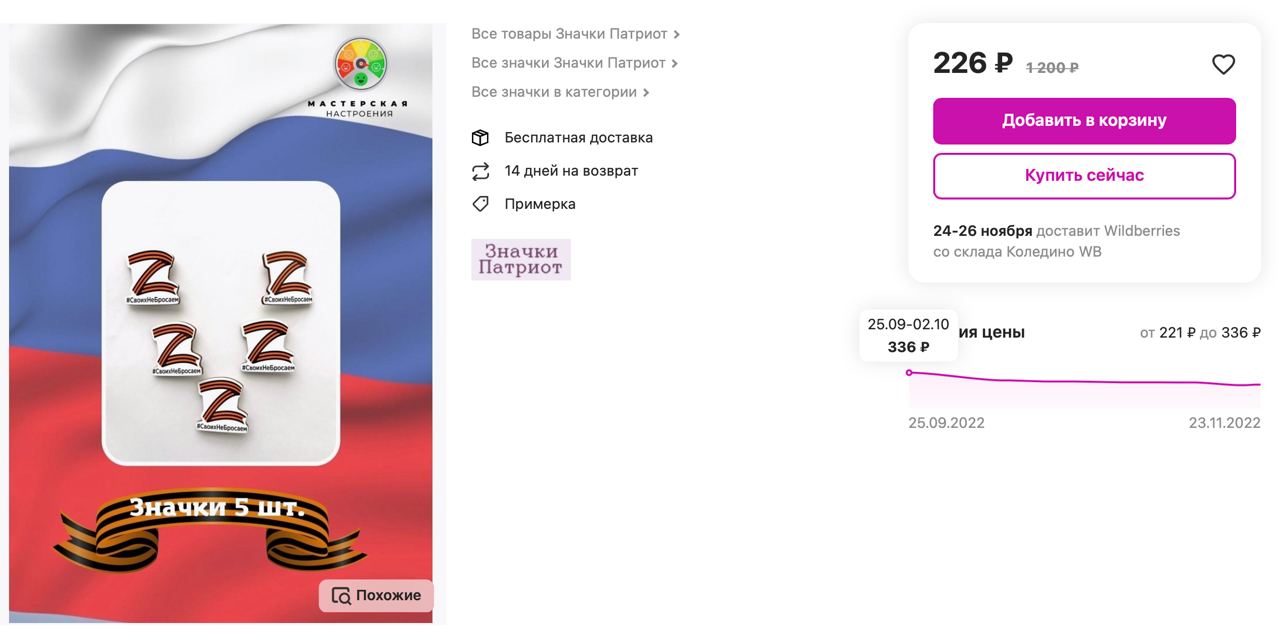Click the Похожие similar products button
Screen dimensions: 1280x643
(x=376, y=596)
